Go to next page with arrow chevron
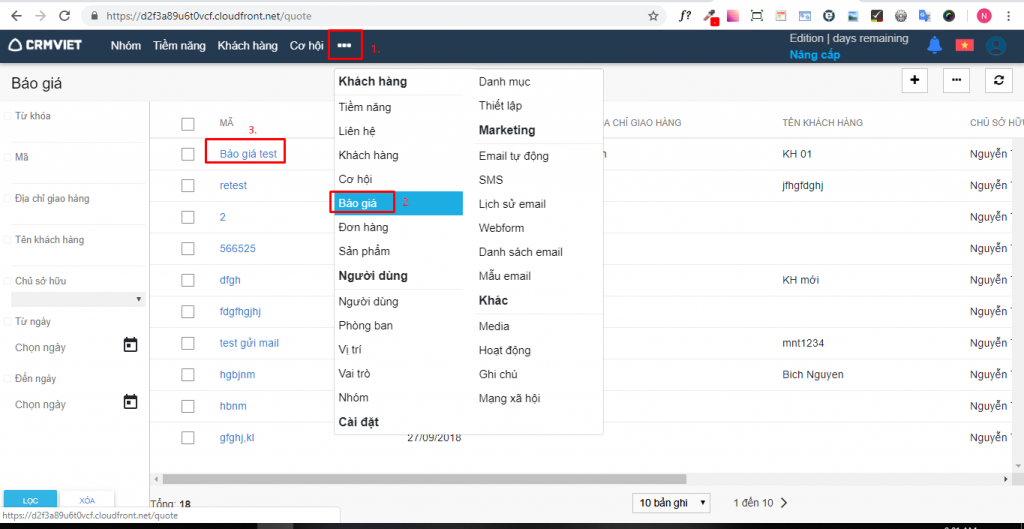Screen dimensions: 1024x529 click(784, 502)
